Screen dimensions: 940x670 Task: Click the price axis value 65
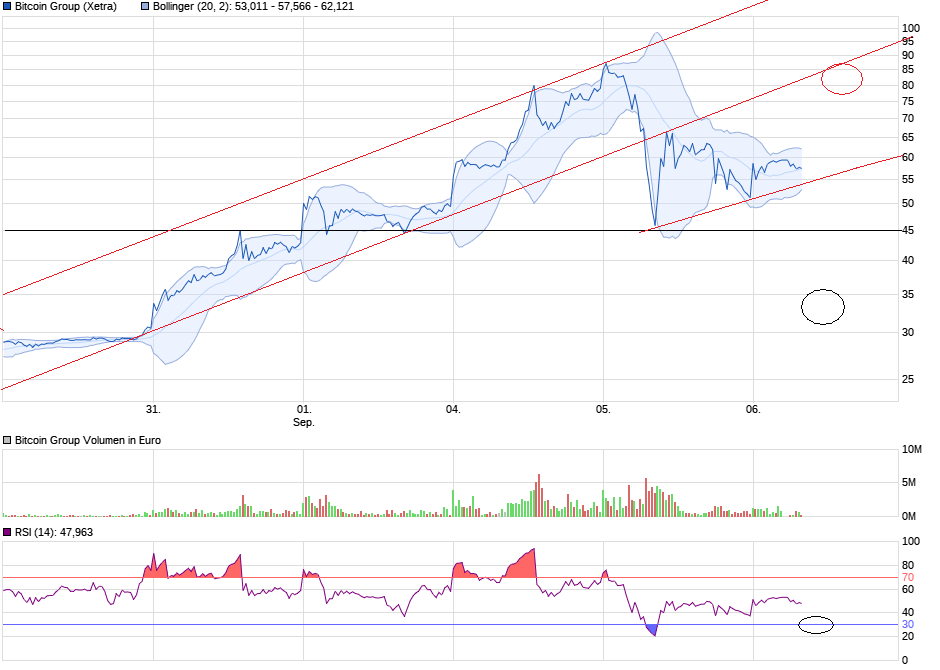tap(908, 138)
